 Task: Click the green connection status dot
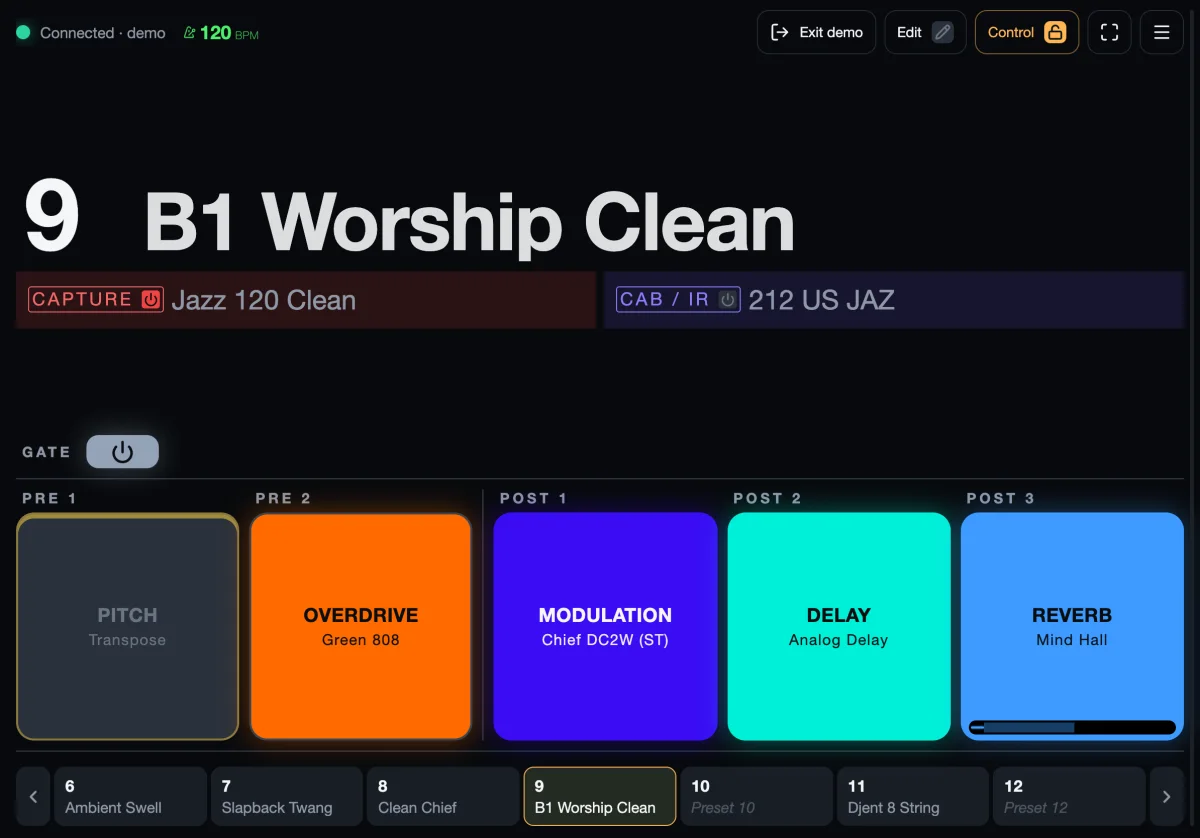click(x=23, y=33)
